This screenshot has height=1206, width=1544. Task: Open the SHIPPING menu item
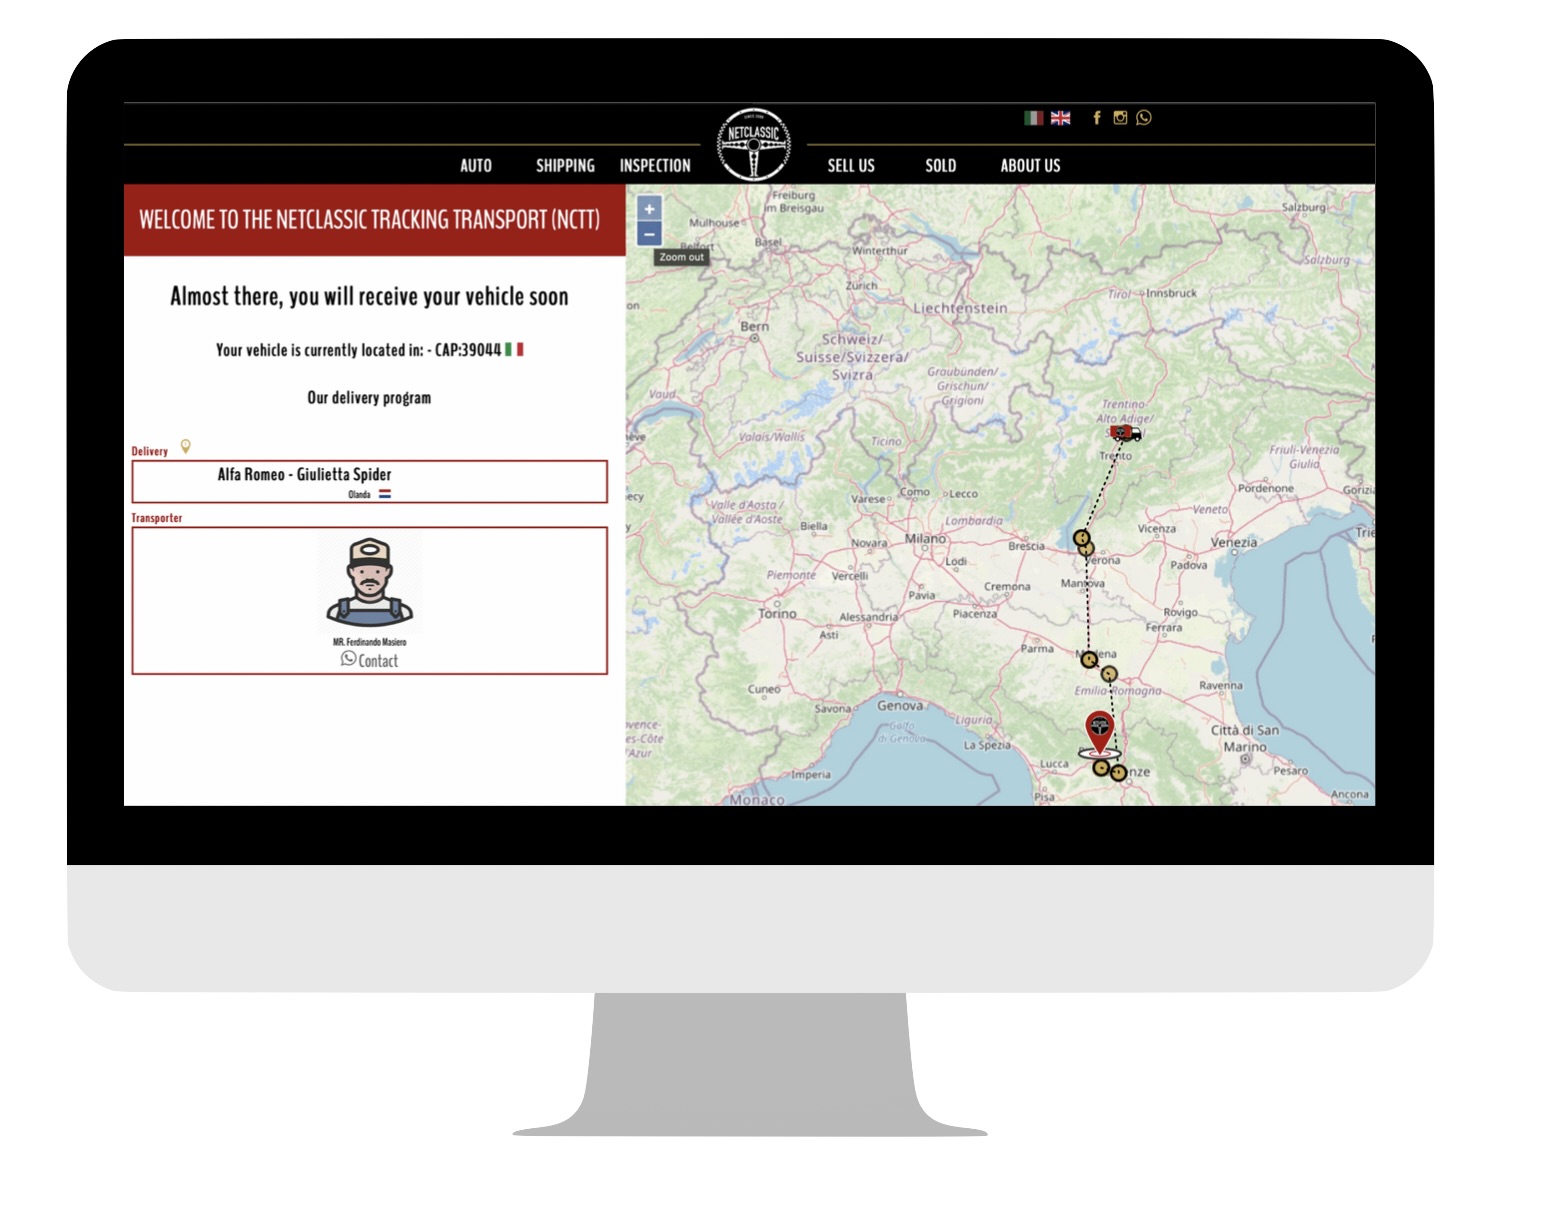565,166
